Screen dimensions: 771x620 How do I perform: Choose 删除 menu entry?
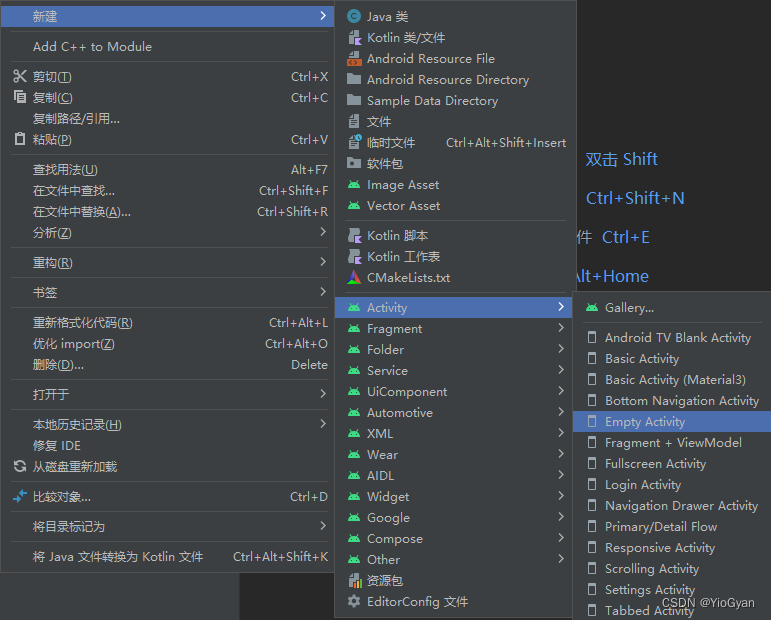tap(169, 365)
